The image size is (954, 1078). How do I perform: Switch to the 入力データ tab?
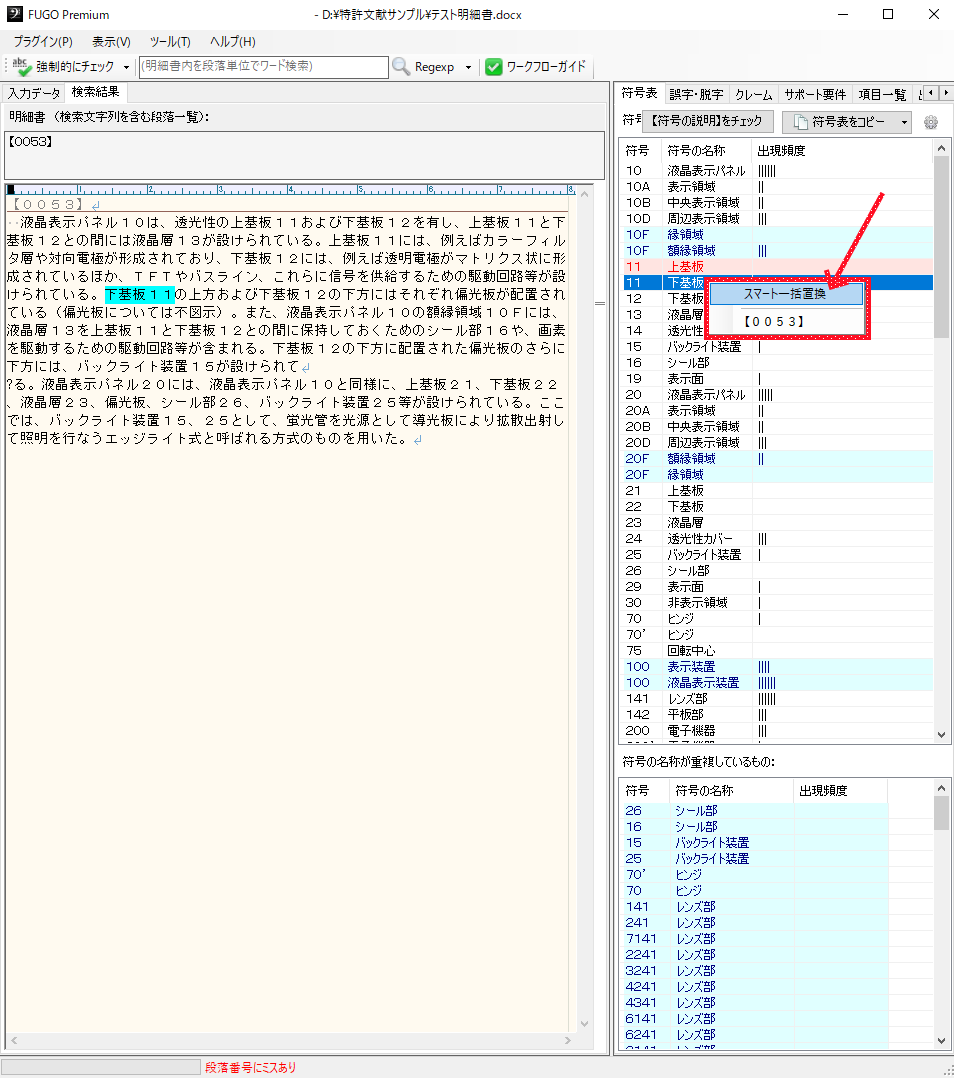(x=34, y=93)
